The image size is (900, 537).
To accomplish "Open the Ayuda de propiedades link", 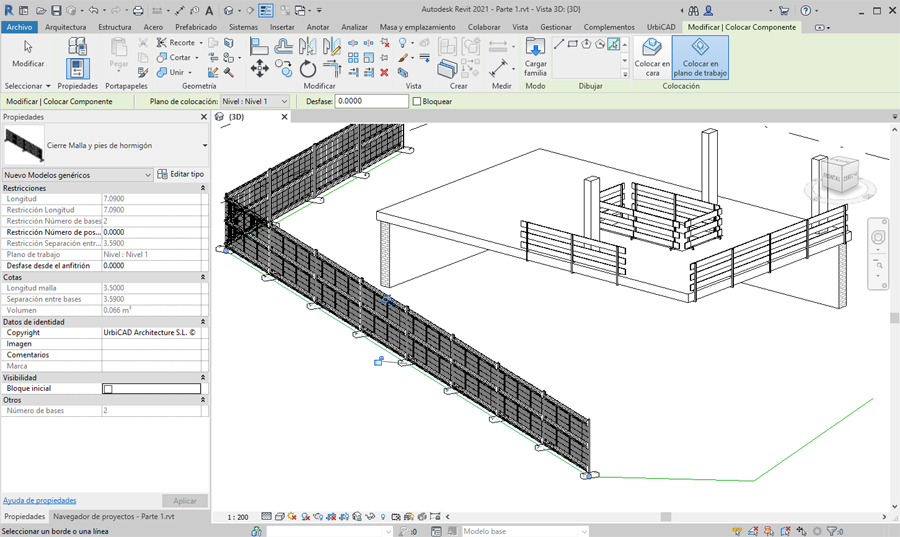I will click(40, 500).
